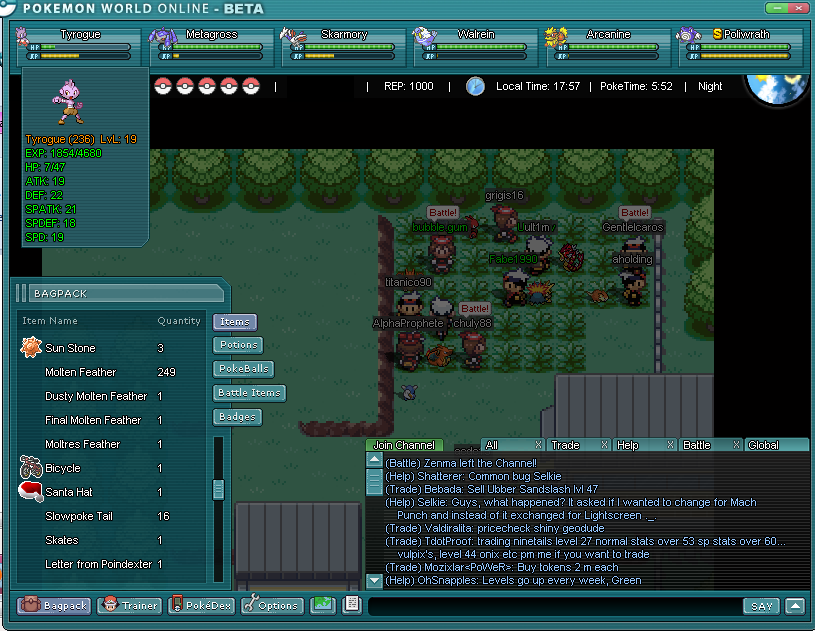
Task: Select Letter from Poindexter item row
Action: [110, 564]
